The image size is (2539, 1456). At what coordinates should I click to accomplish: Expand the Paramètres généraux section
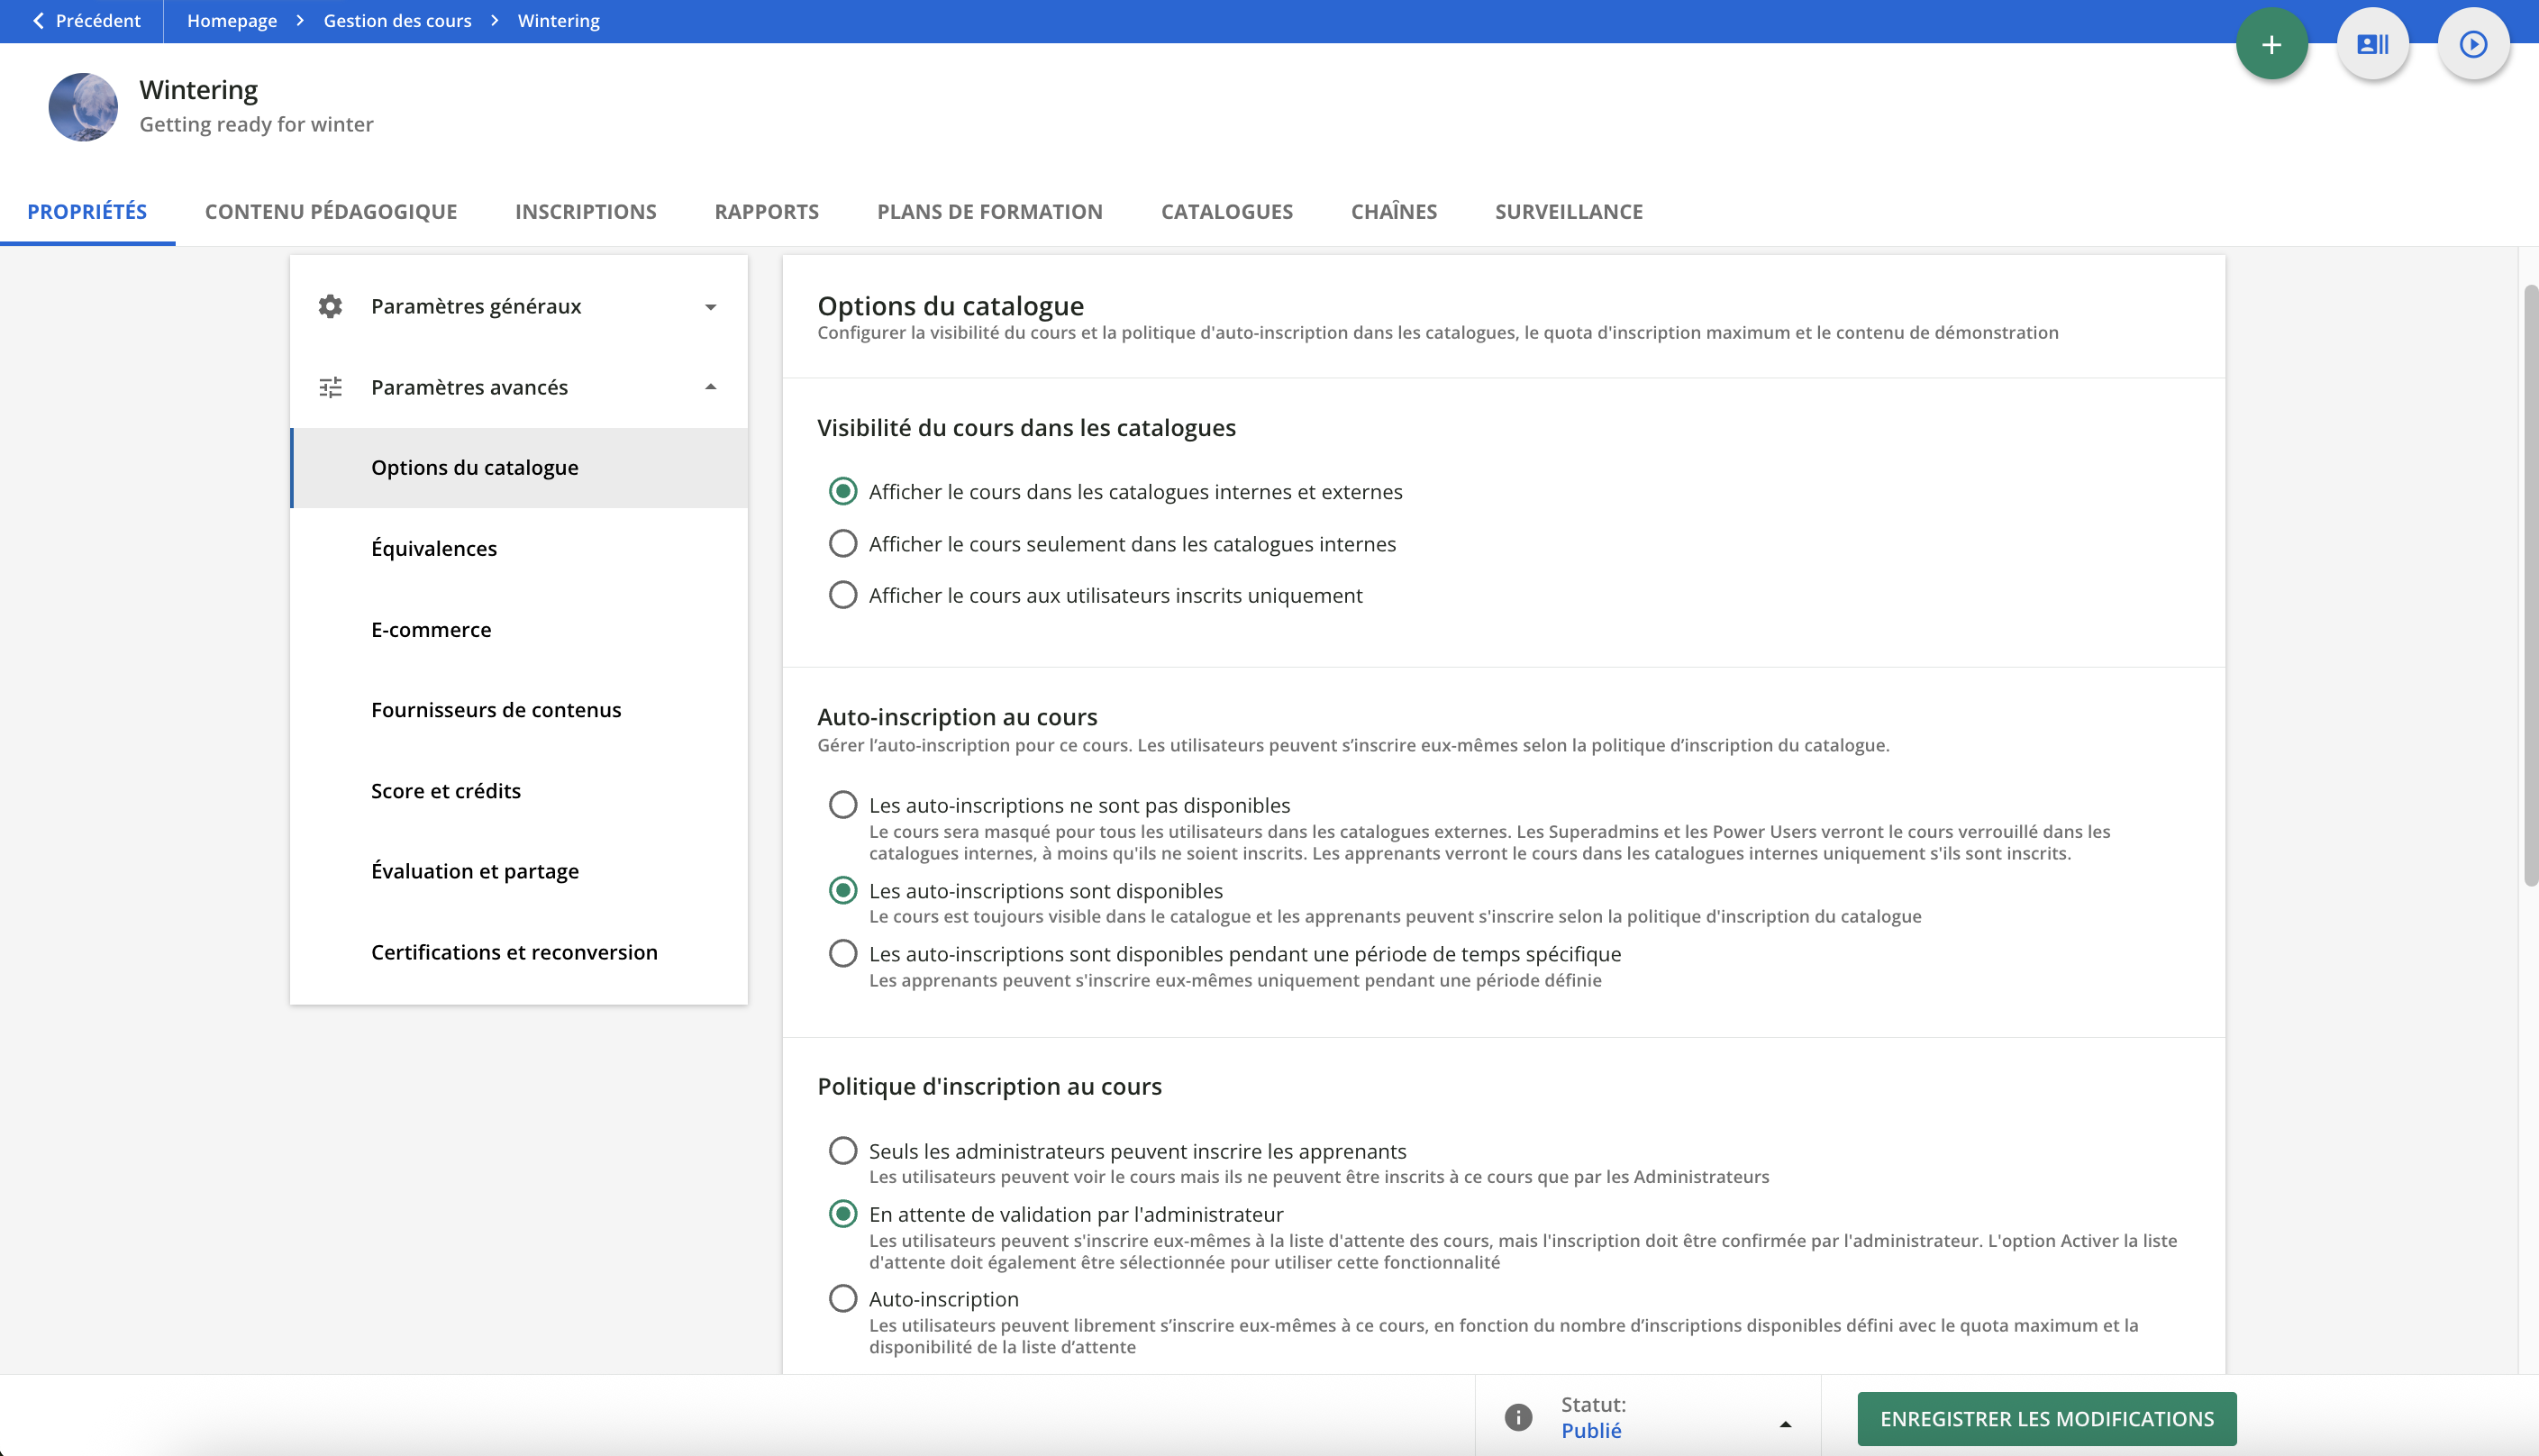[710, 307]
